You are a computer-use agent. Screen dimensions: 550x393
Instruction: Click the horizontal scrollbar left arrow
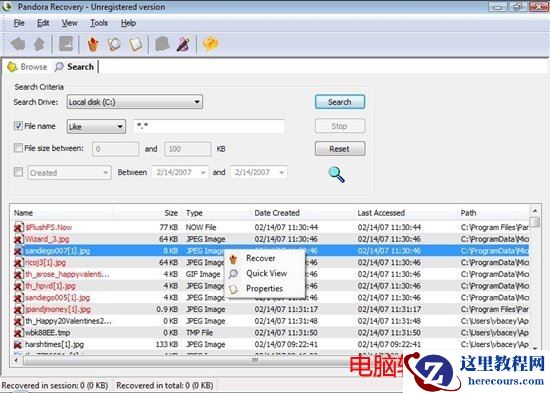16,360
